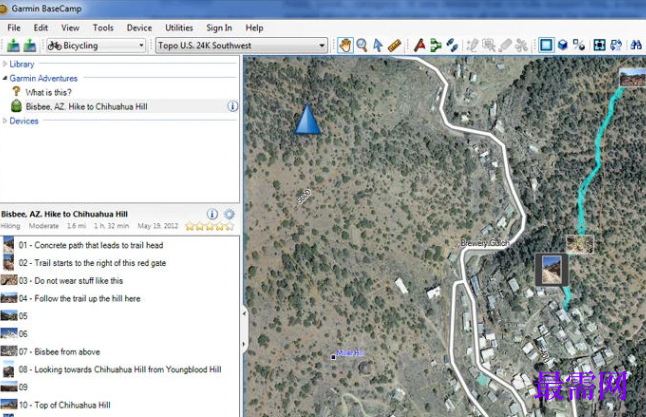Click the grayed-out pencil Insert tool
646x417 pixels.
click(x=472, y=45)
